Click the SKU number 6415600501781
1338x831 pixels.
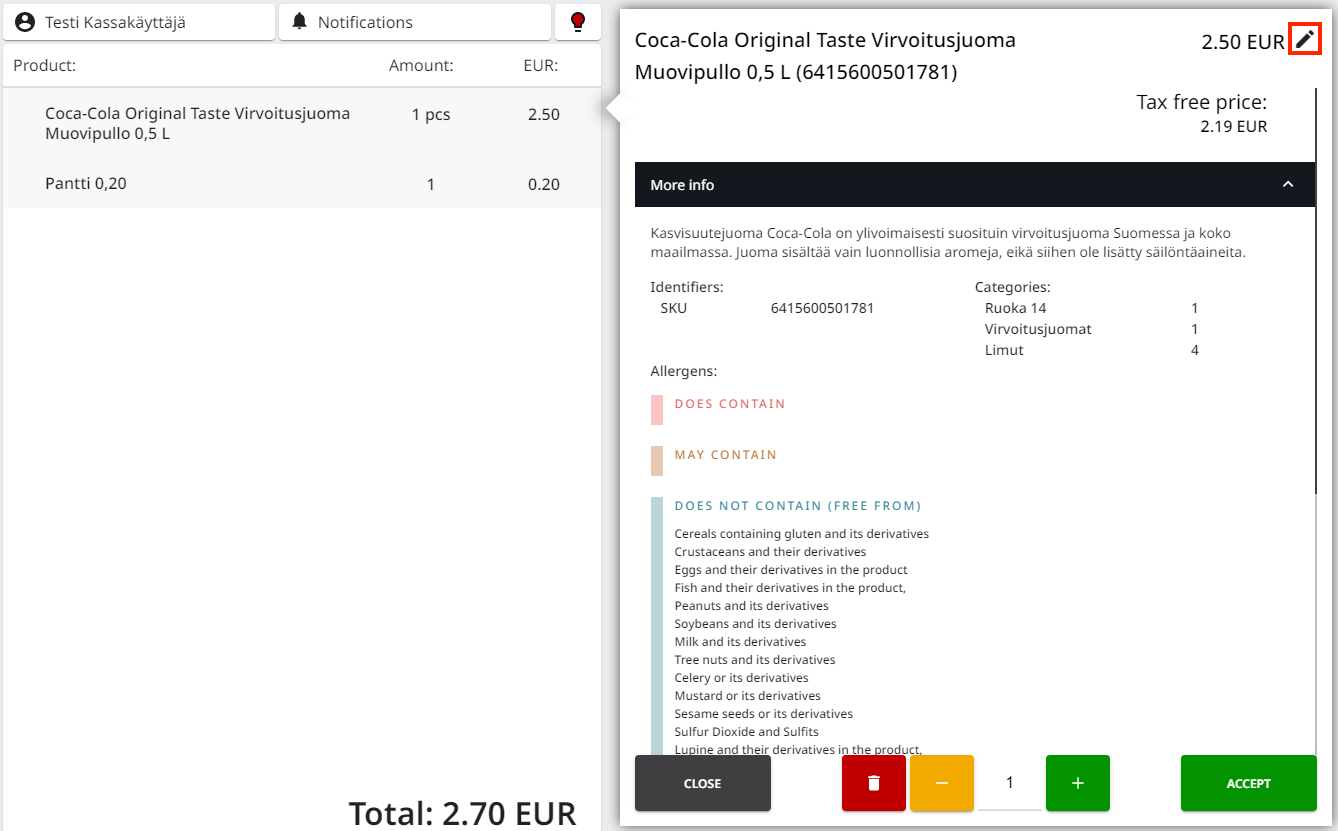point(822,308)
